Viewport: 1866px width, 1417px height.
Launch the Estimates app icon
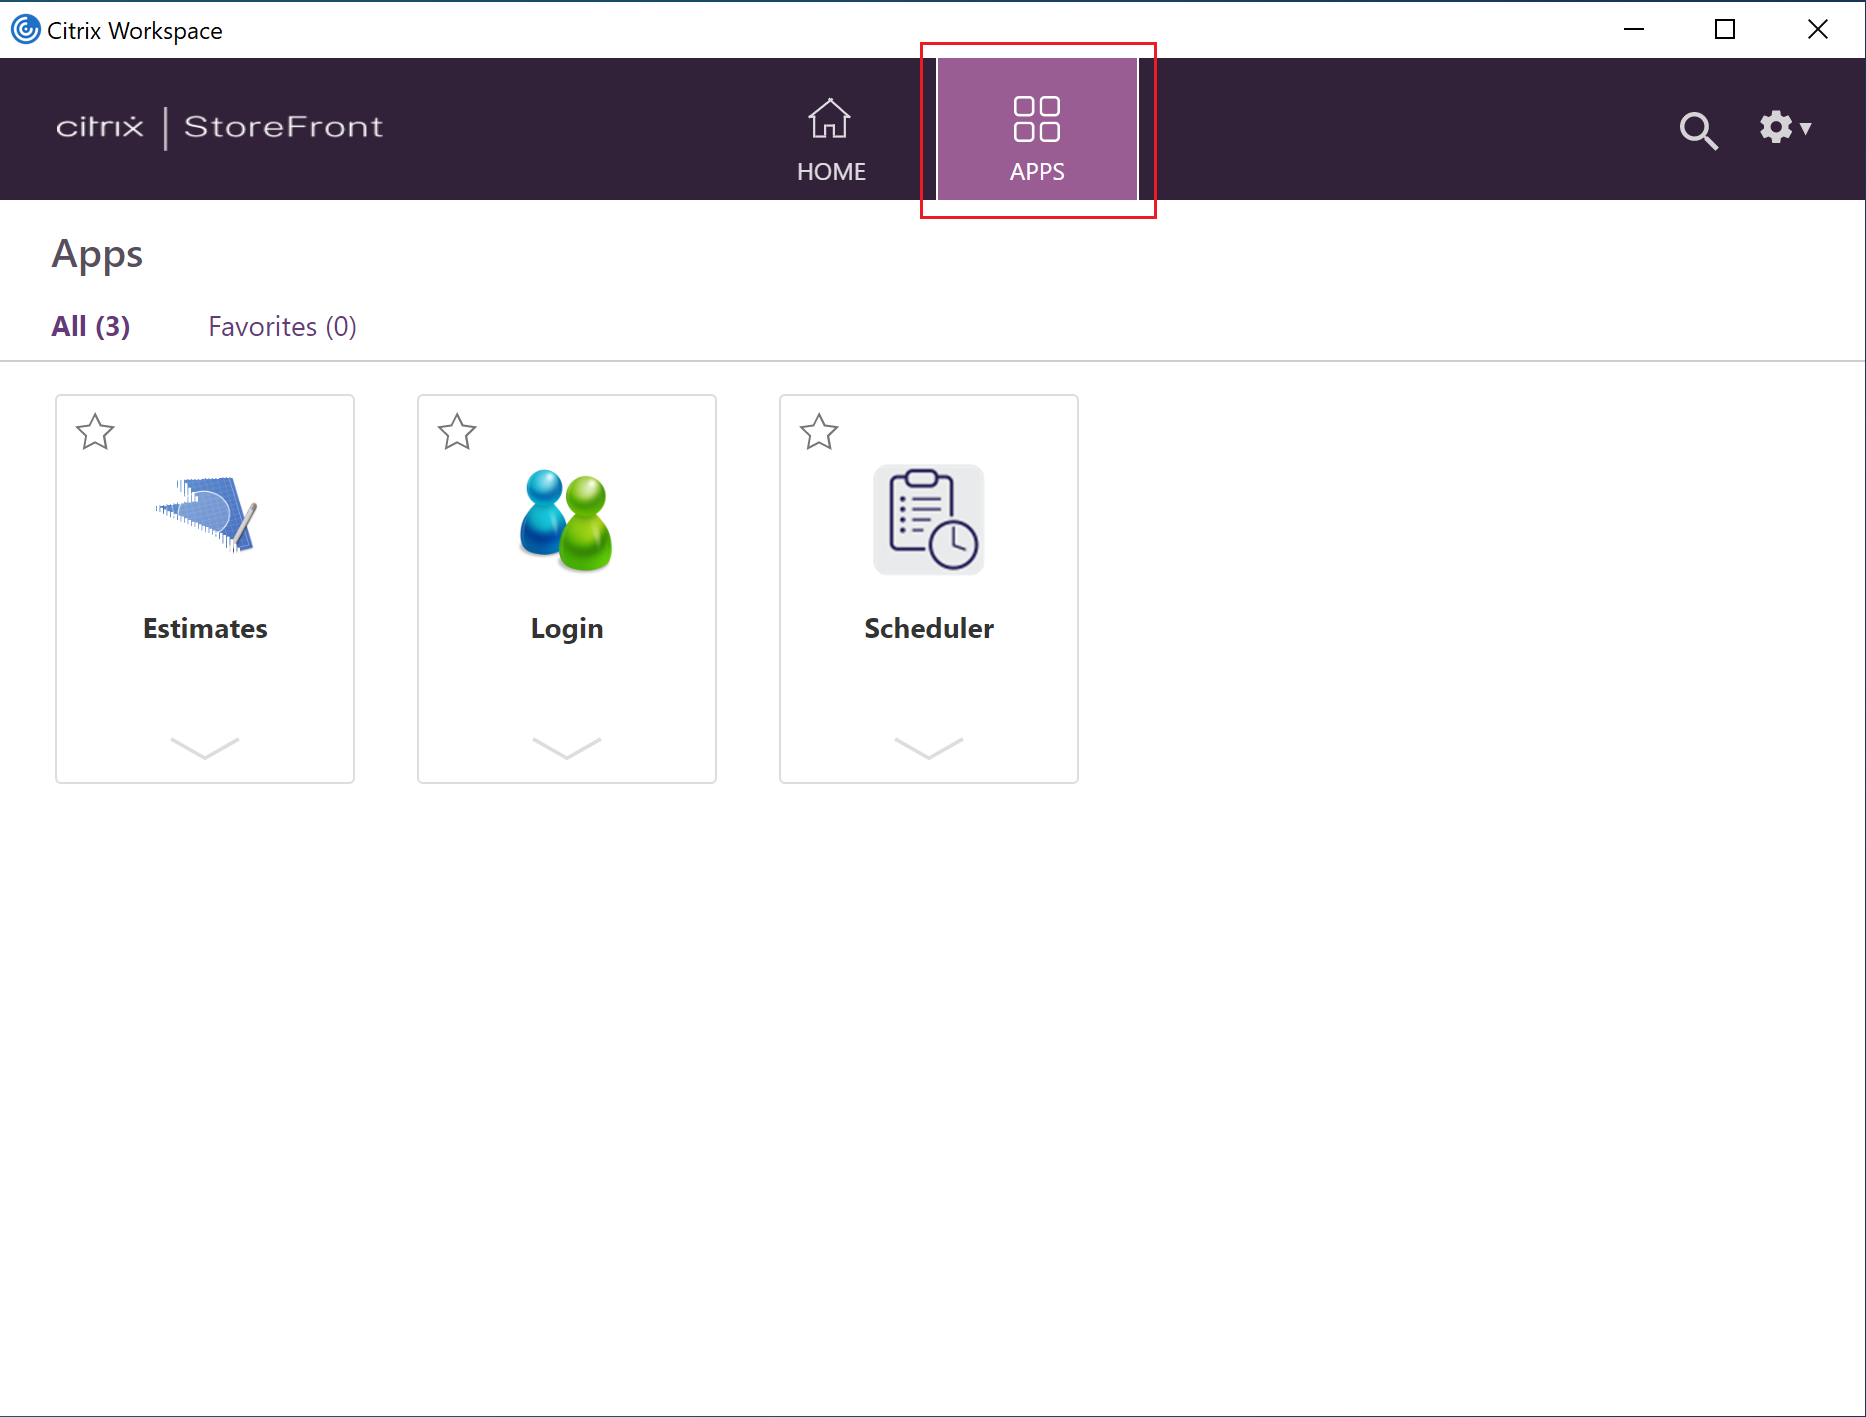206,516
